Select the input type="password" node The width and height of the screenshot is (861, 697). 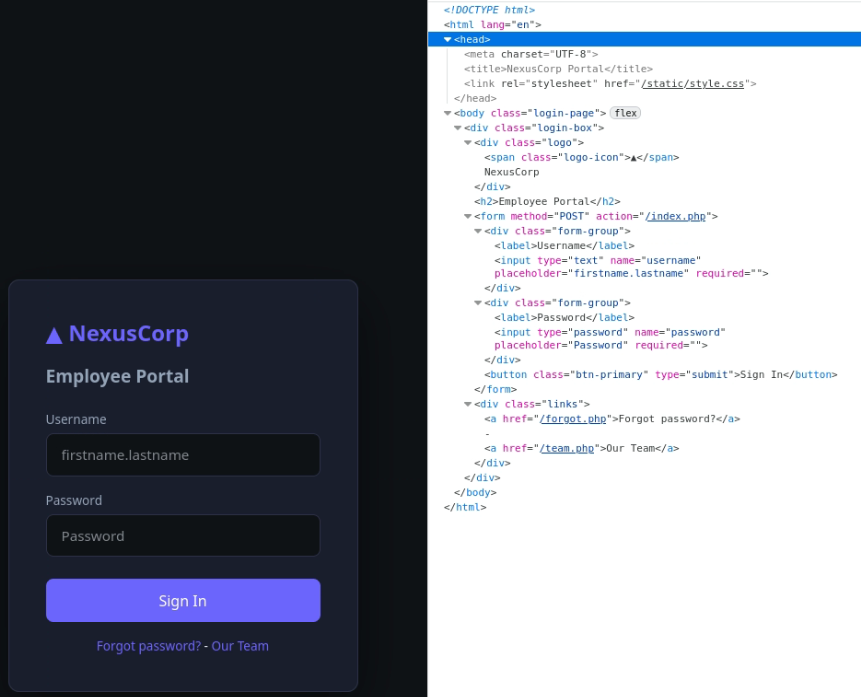[x=610, y=339]
